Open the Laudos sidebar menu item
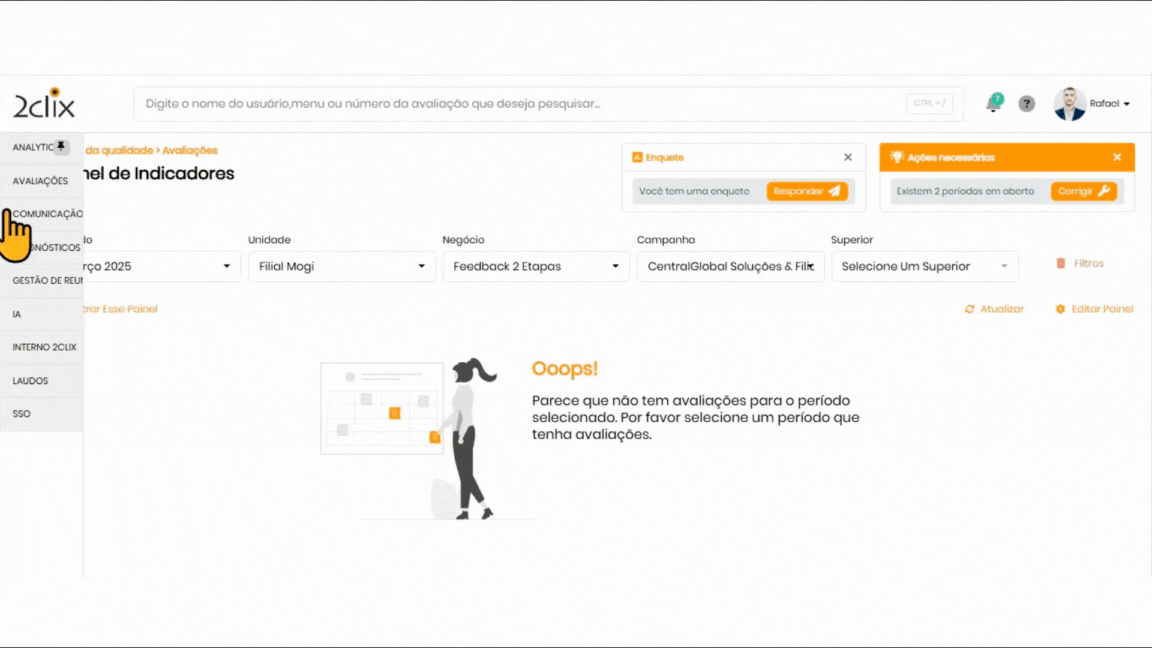1152x648 pixels. (x=31, y=381)
